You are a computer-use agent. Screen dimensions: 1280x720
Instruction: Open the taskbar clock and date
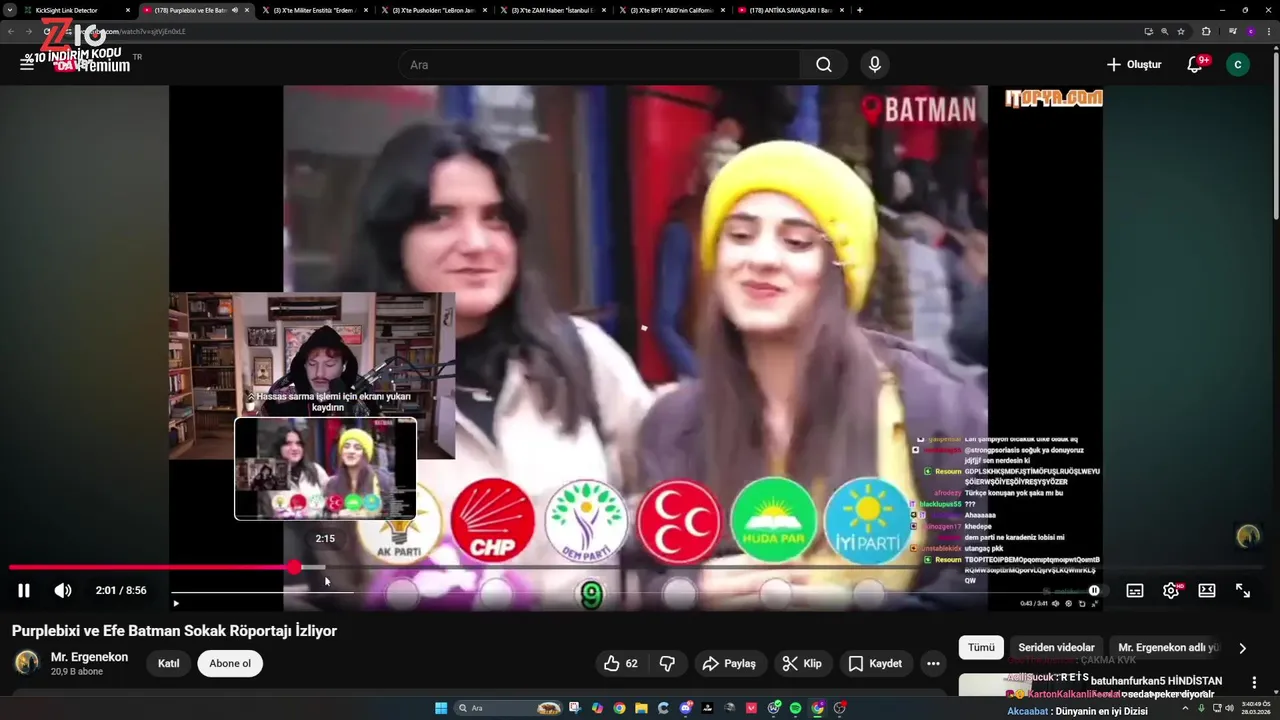coord(1255,708)
